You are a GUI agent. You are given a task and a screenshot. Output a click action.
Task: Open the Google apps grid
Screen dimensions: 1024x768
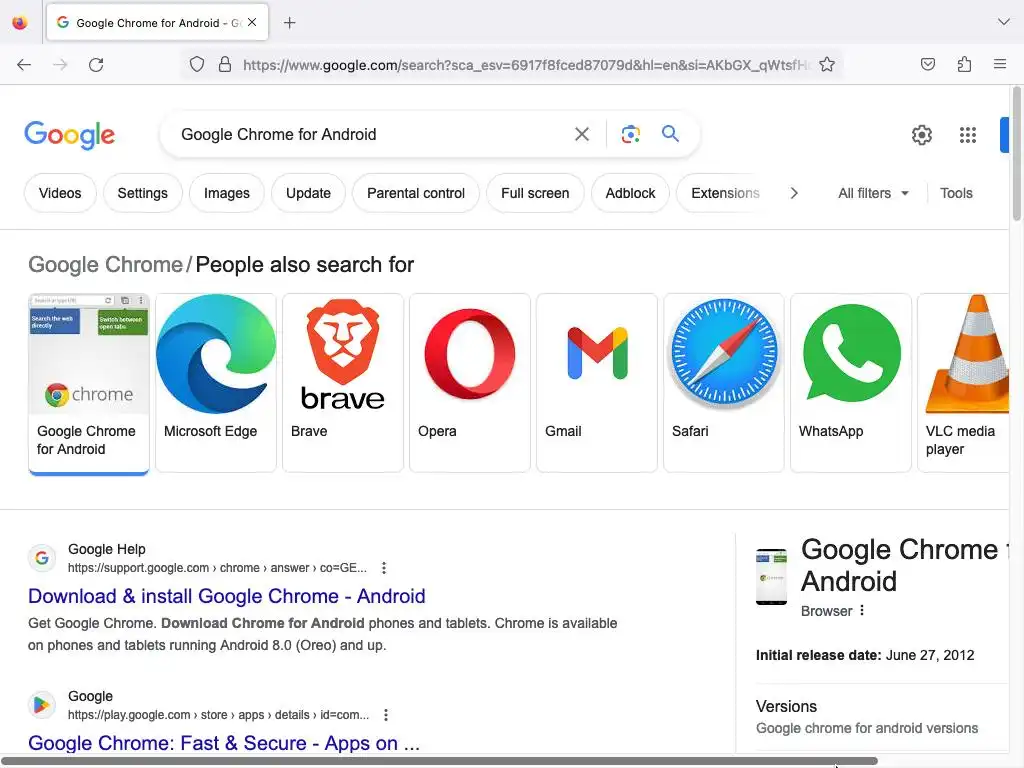click(x=968, y=135)
